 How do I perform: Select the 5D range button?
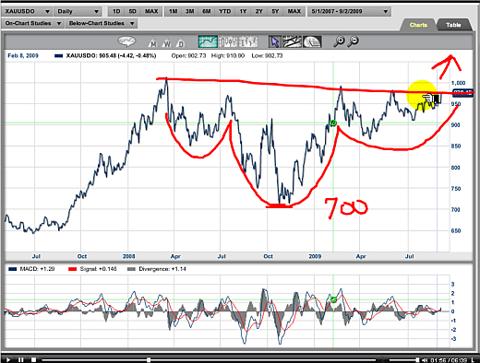(132, 11)
